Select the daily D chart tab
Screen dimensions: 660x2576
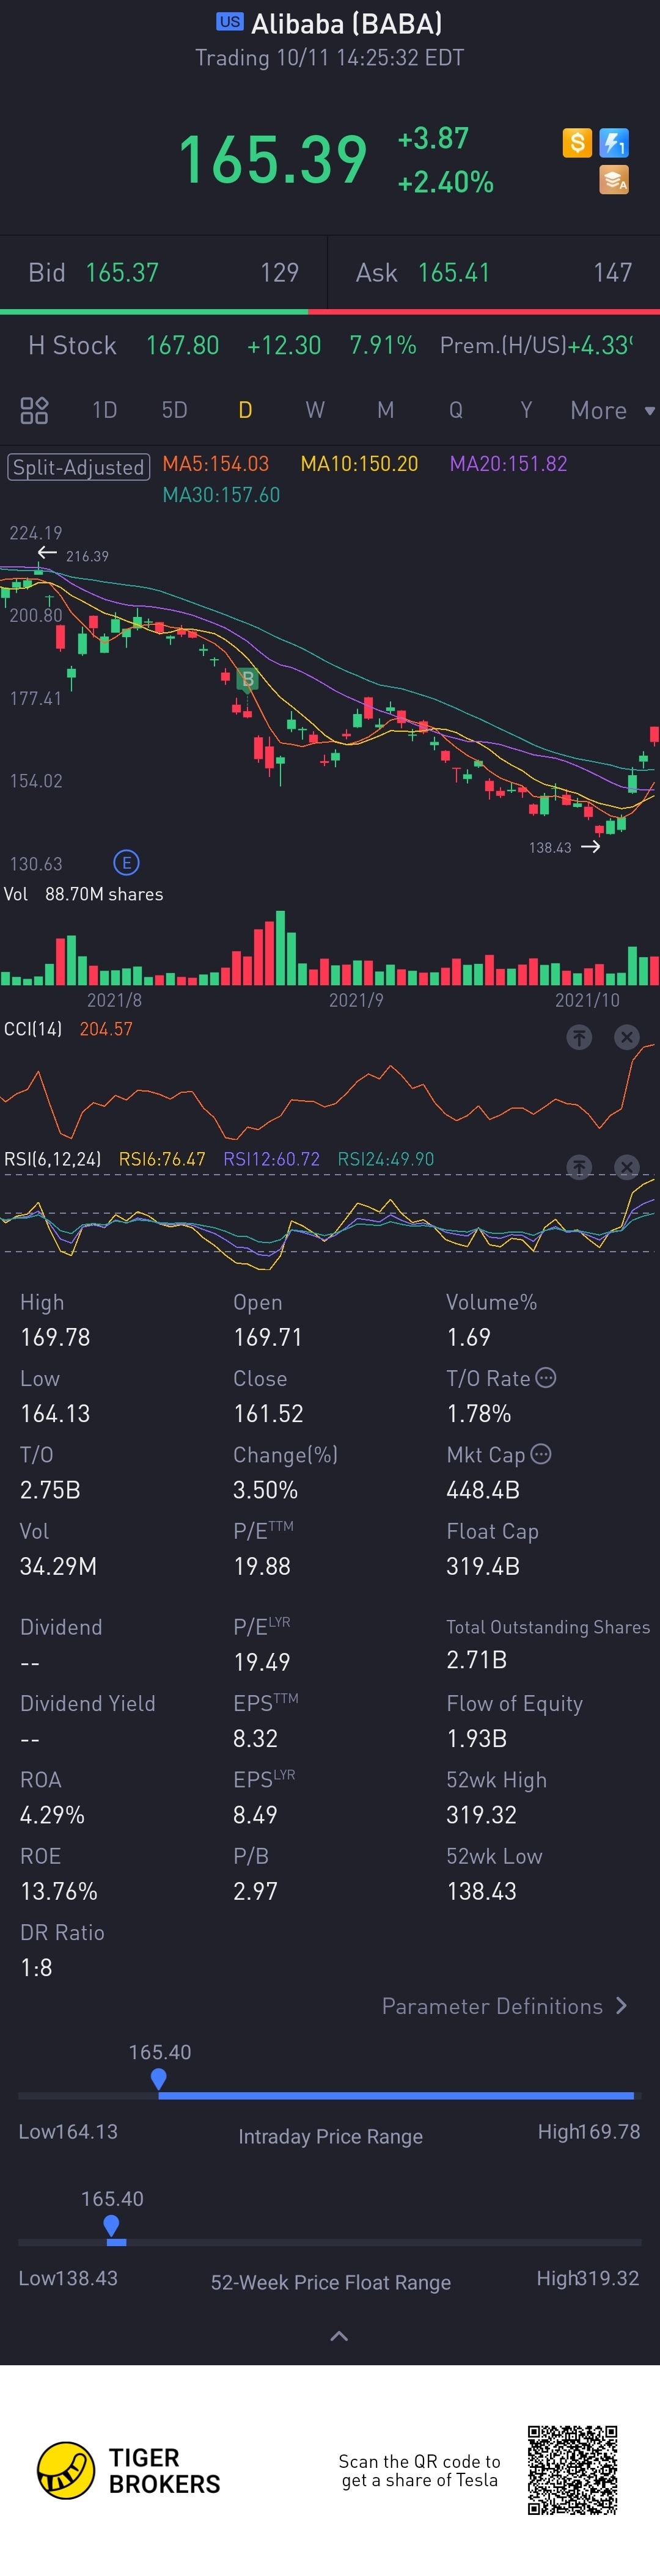[x=245, y=410]
